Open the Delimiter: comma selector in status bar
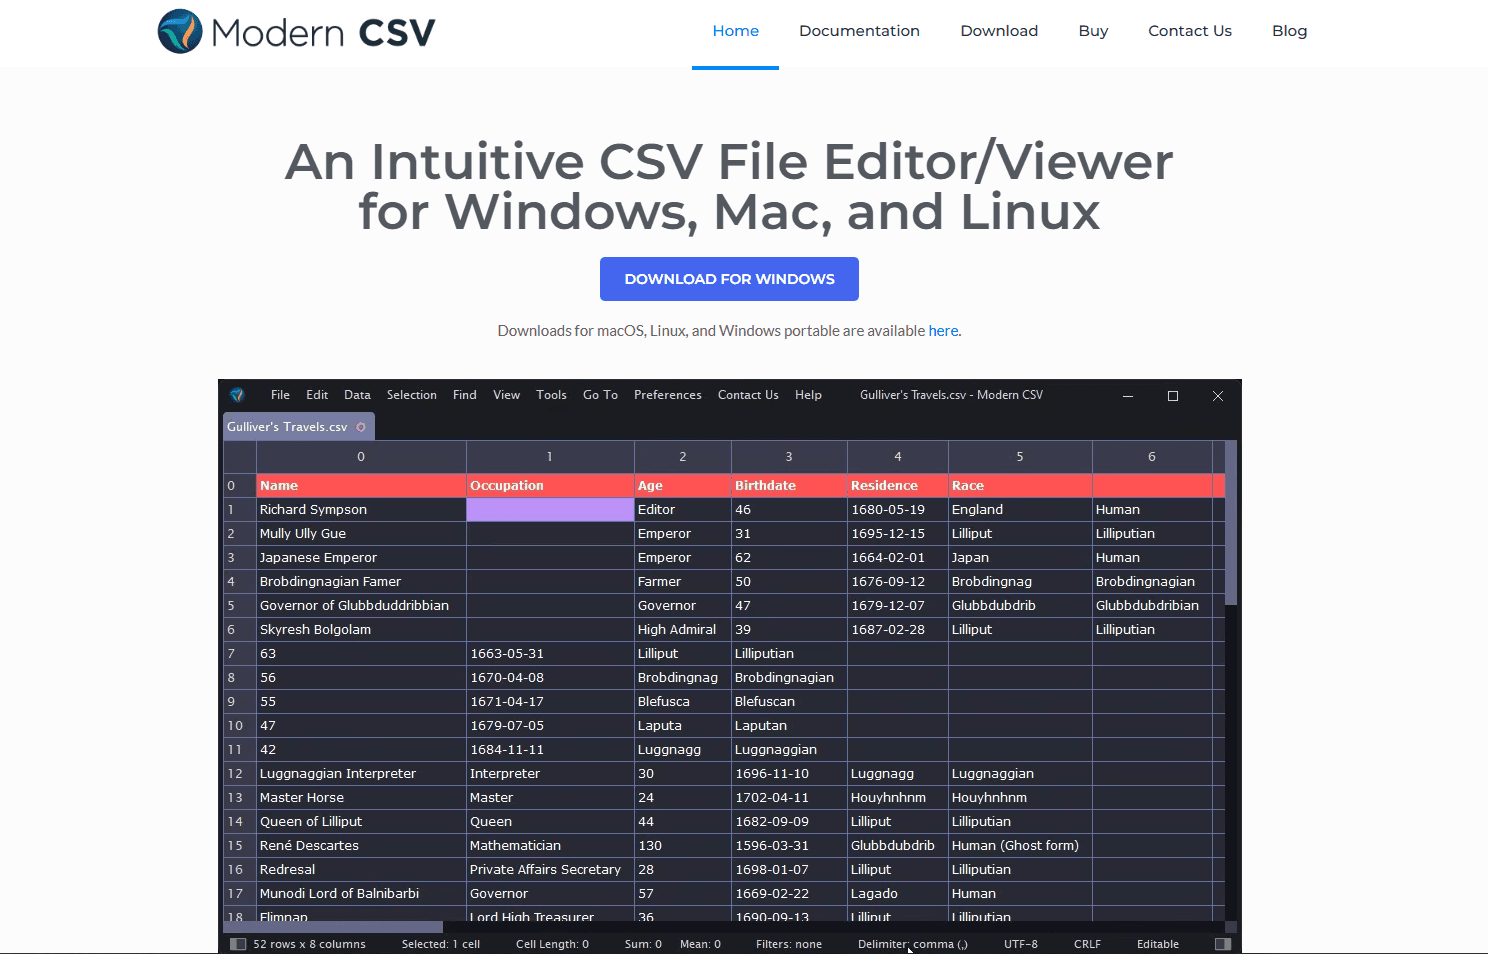This screenshot has width=1488, height=954. pos(911,943)
